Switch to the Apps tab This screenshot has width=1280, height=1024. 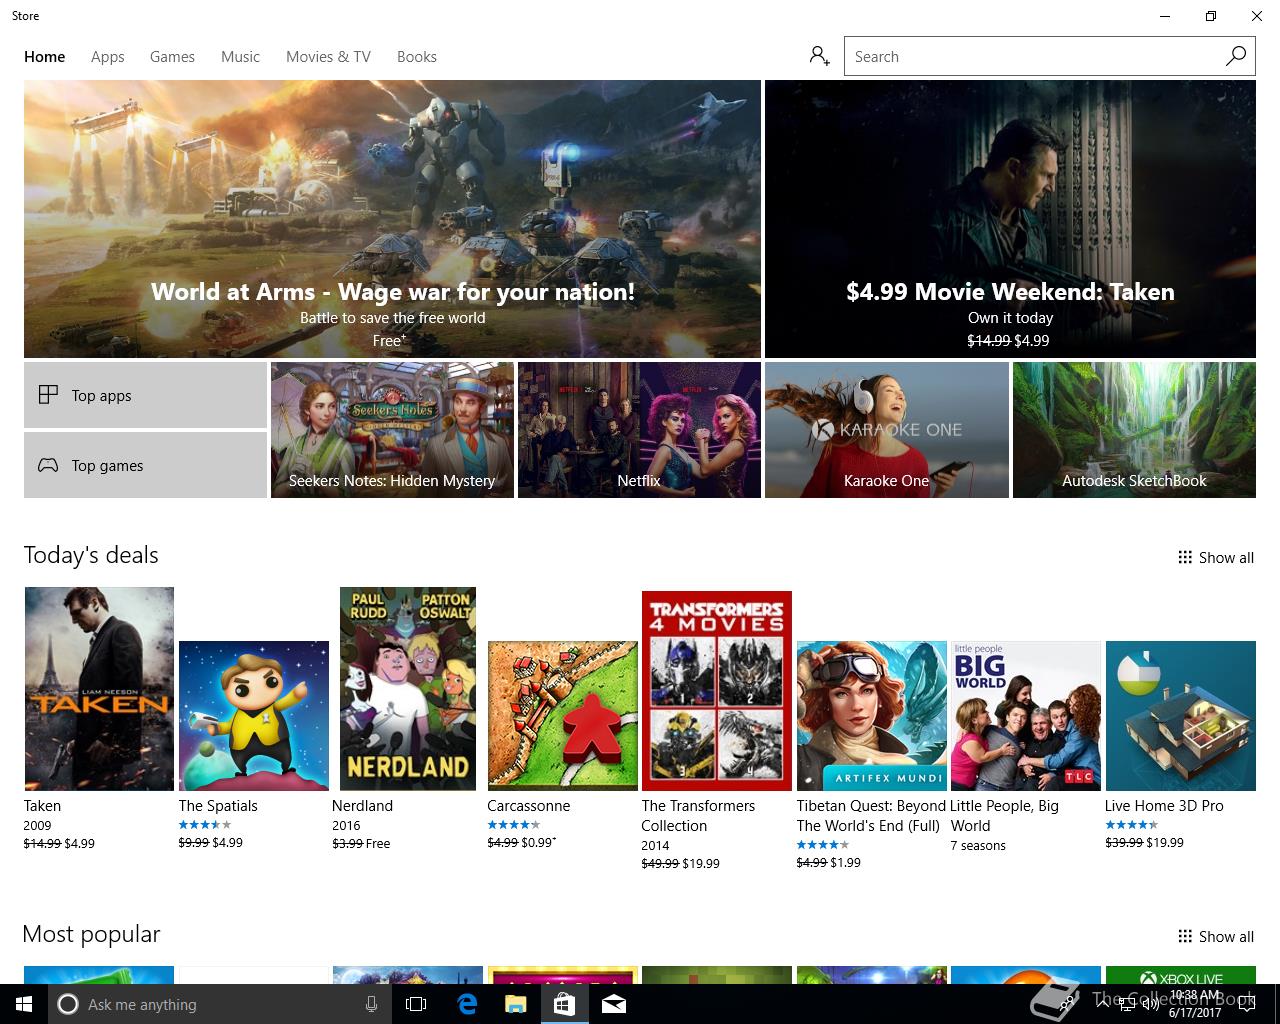click(108, 56)
